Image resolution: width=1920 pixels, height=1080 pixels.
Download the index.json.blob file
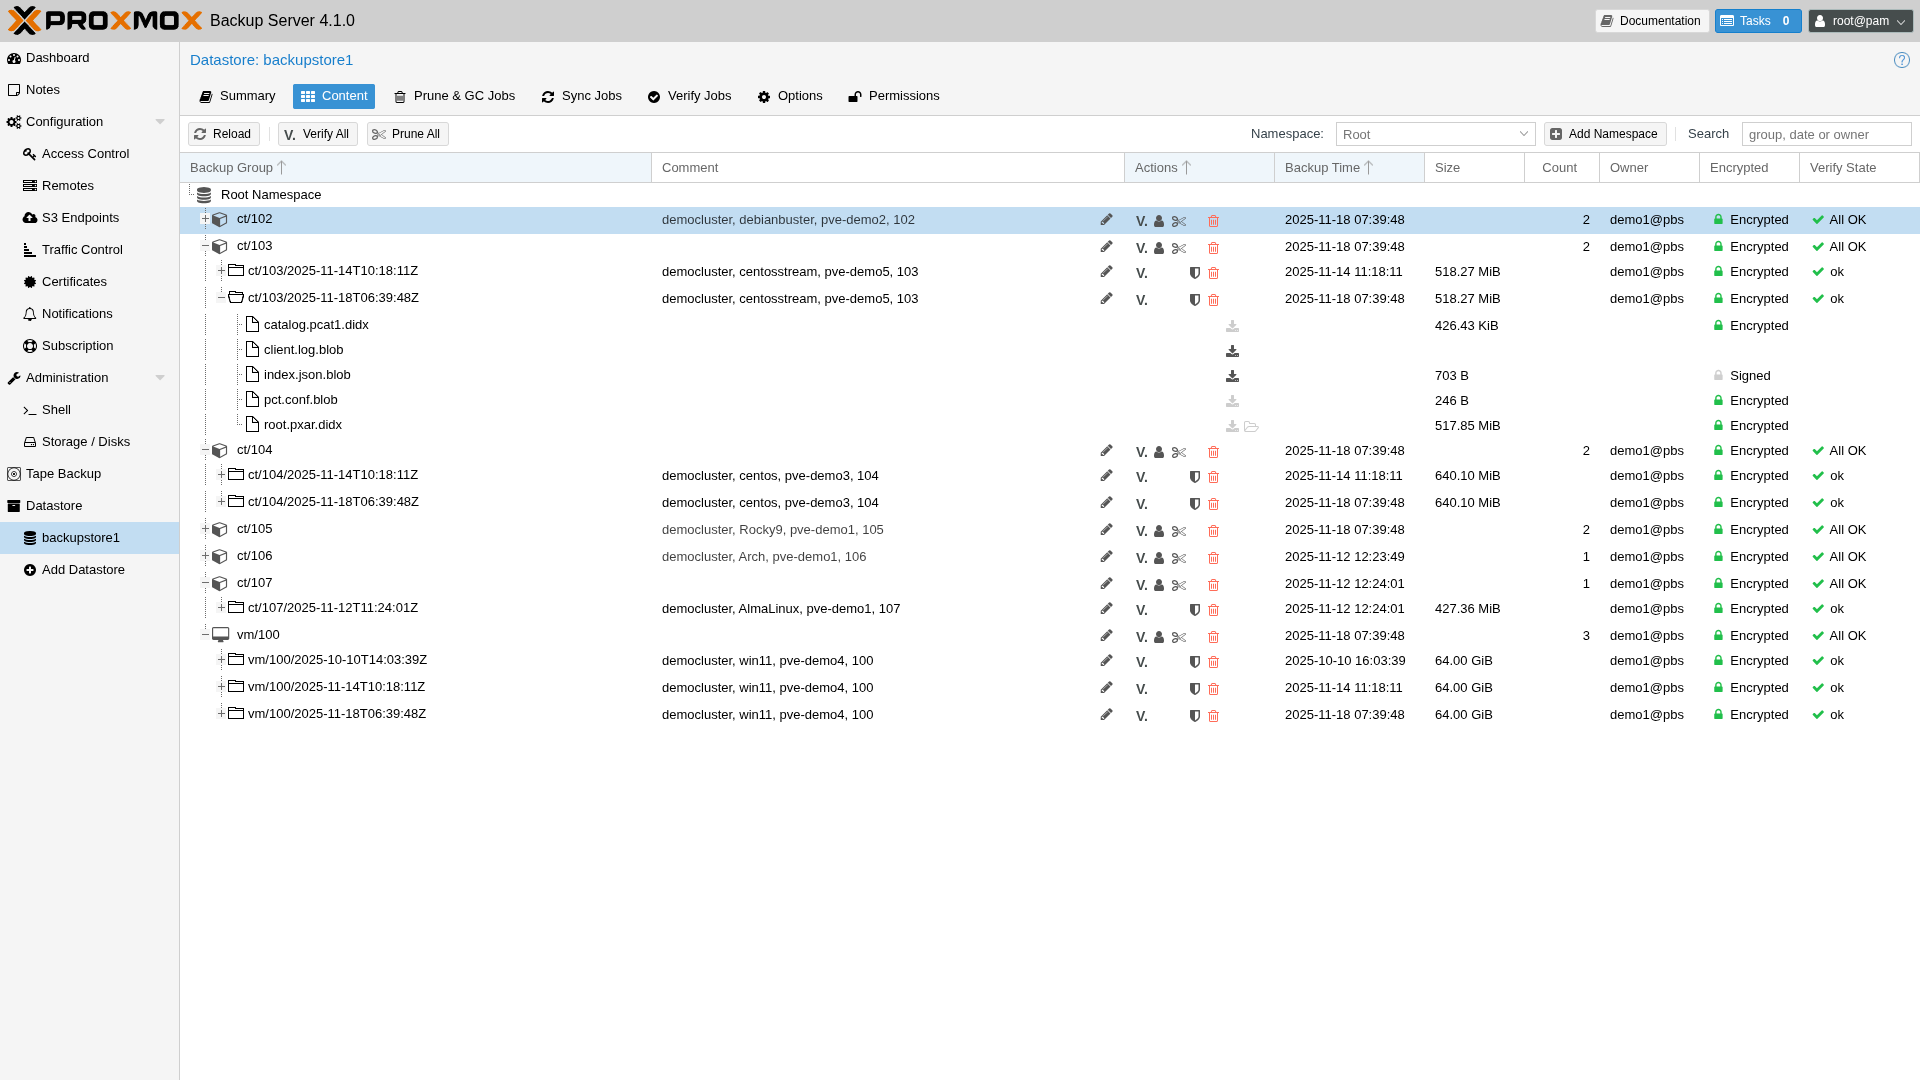(x=1232, y=377)
